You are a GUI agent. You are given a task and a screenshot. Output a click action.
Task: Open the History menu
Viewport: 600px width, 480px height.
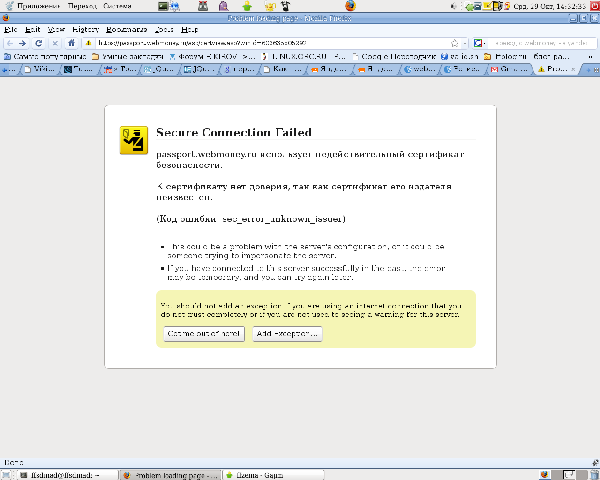(x=85, y=30)
